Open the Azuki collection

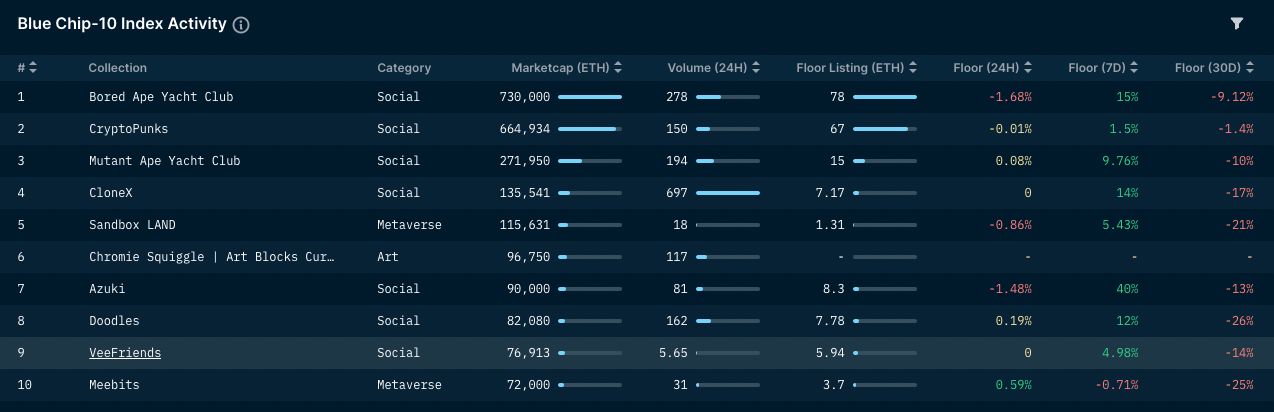tap(107, 289)
